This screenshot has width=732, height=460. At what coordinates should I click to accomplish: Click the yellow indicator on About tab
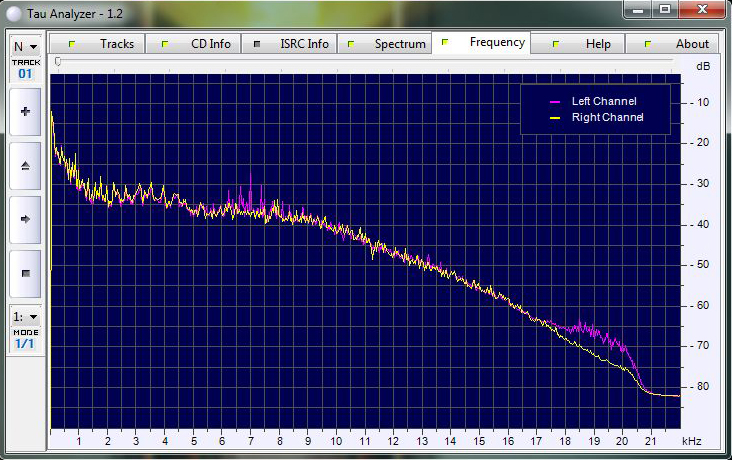648,44
